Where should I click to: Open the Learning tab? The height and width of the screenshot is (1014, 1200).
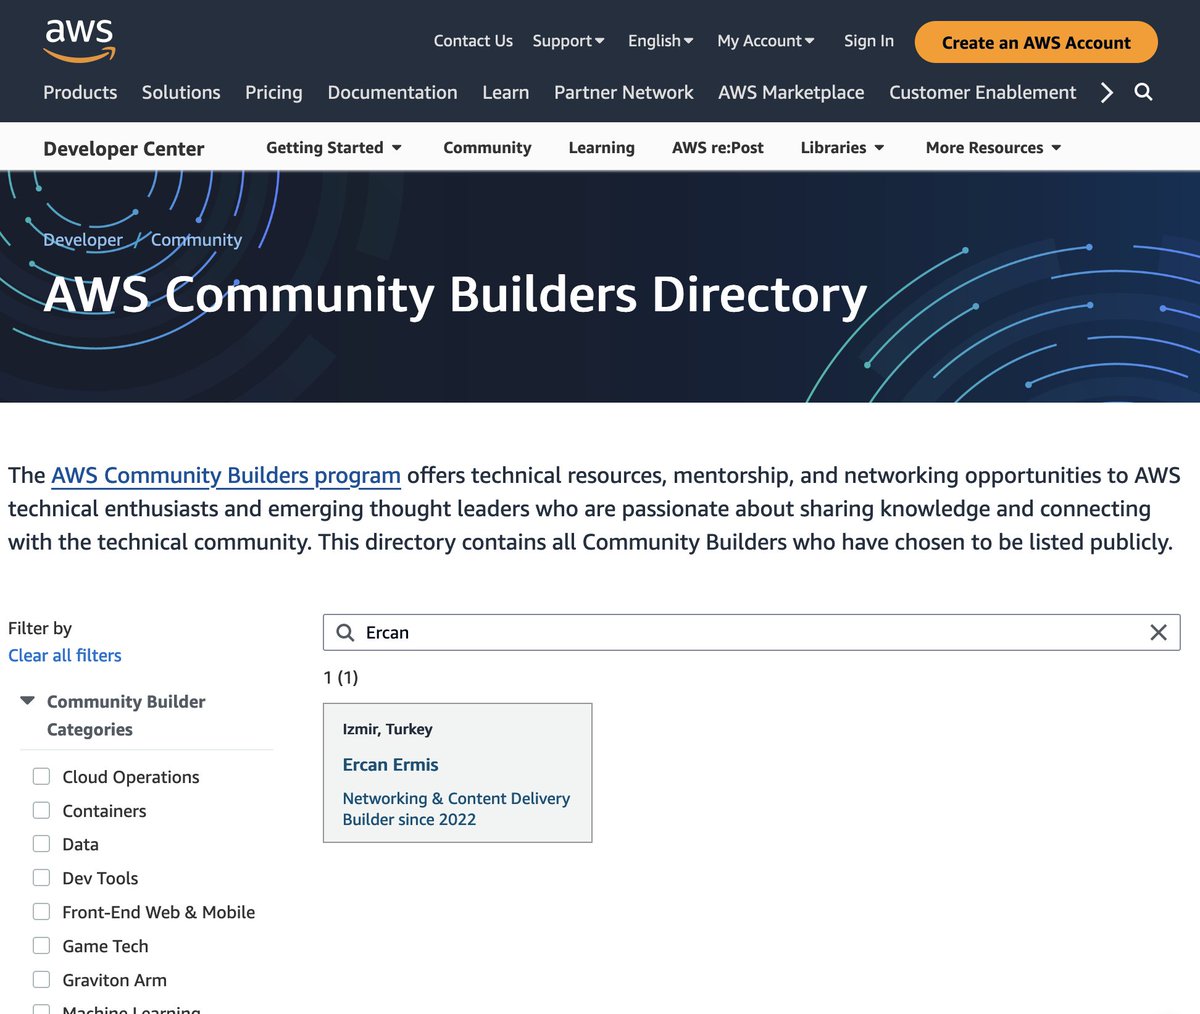(601, 147)
